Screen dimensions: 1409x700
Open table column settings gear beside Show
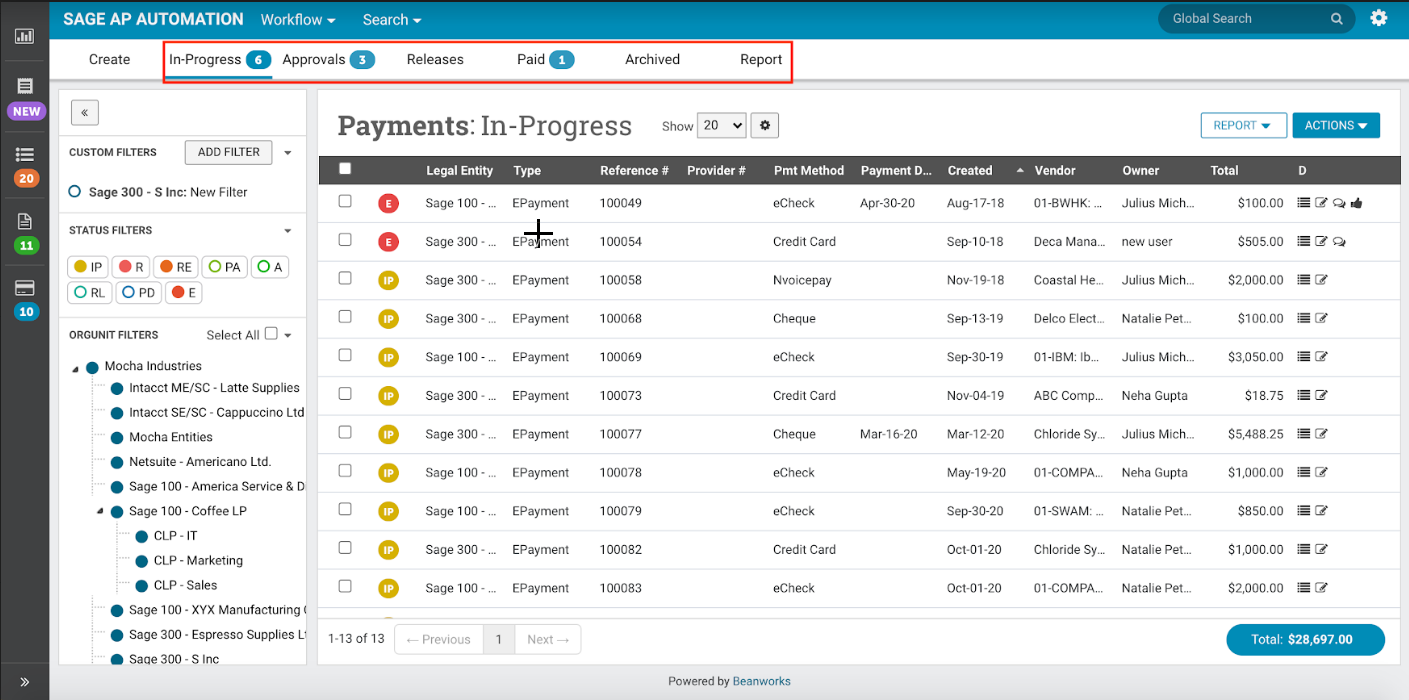(x=765, y=125)
